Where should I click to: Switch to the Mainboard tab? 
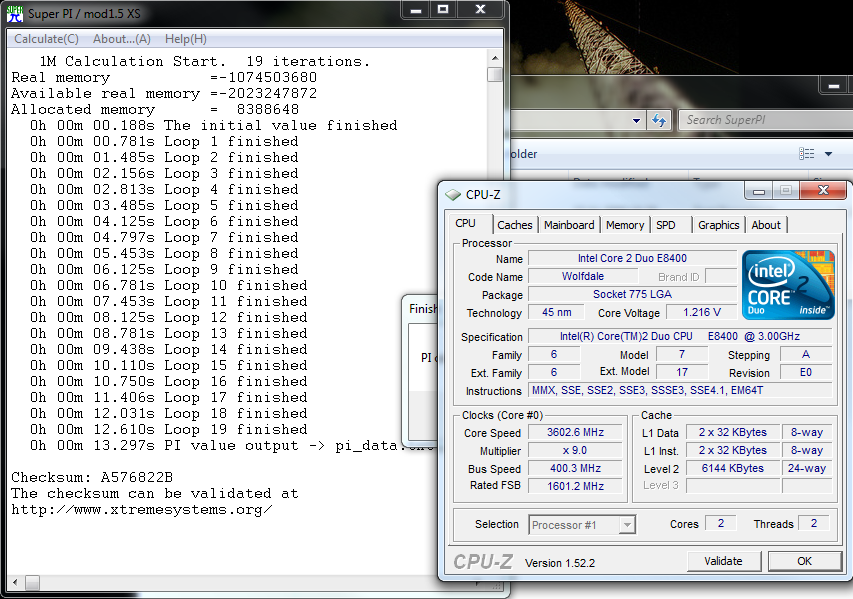click(x=569, y=225)
